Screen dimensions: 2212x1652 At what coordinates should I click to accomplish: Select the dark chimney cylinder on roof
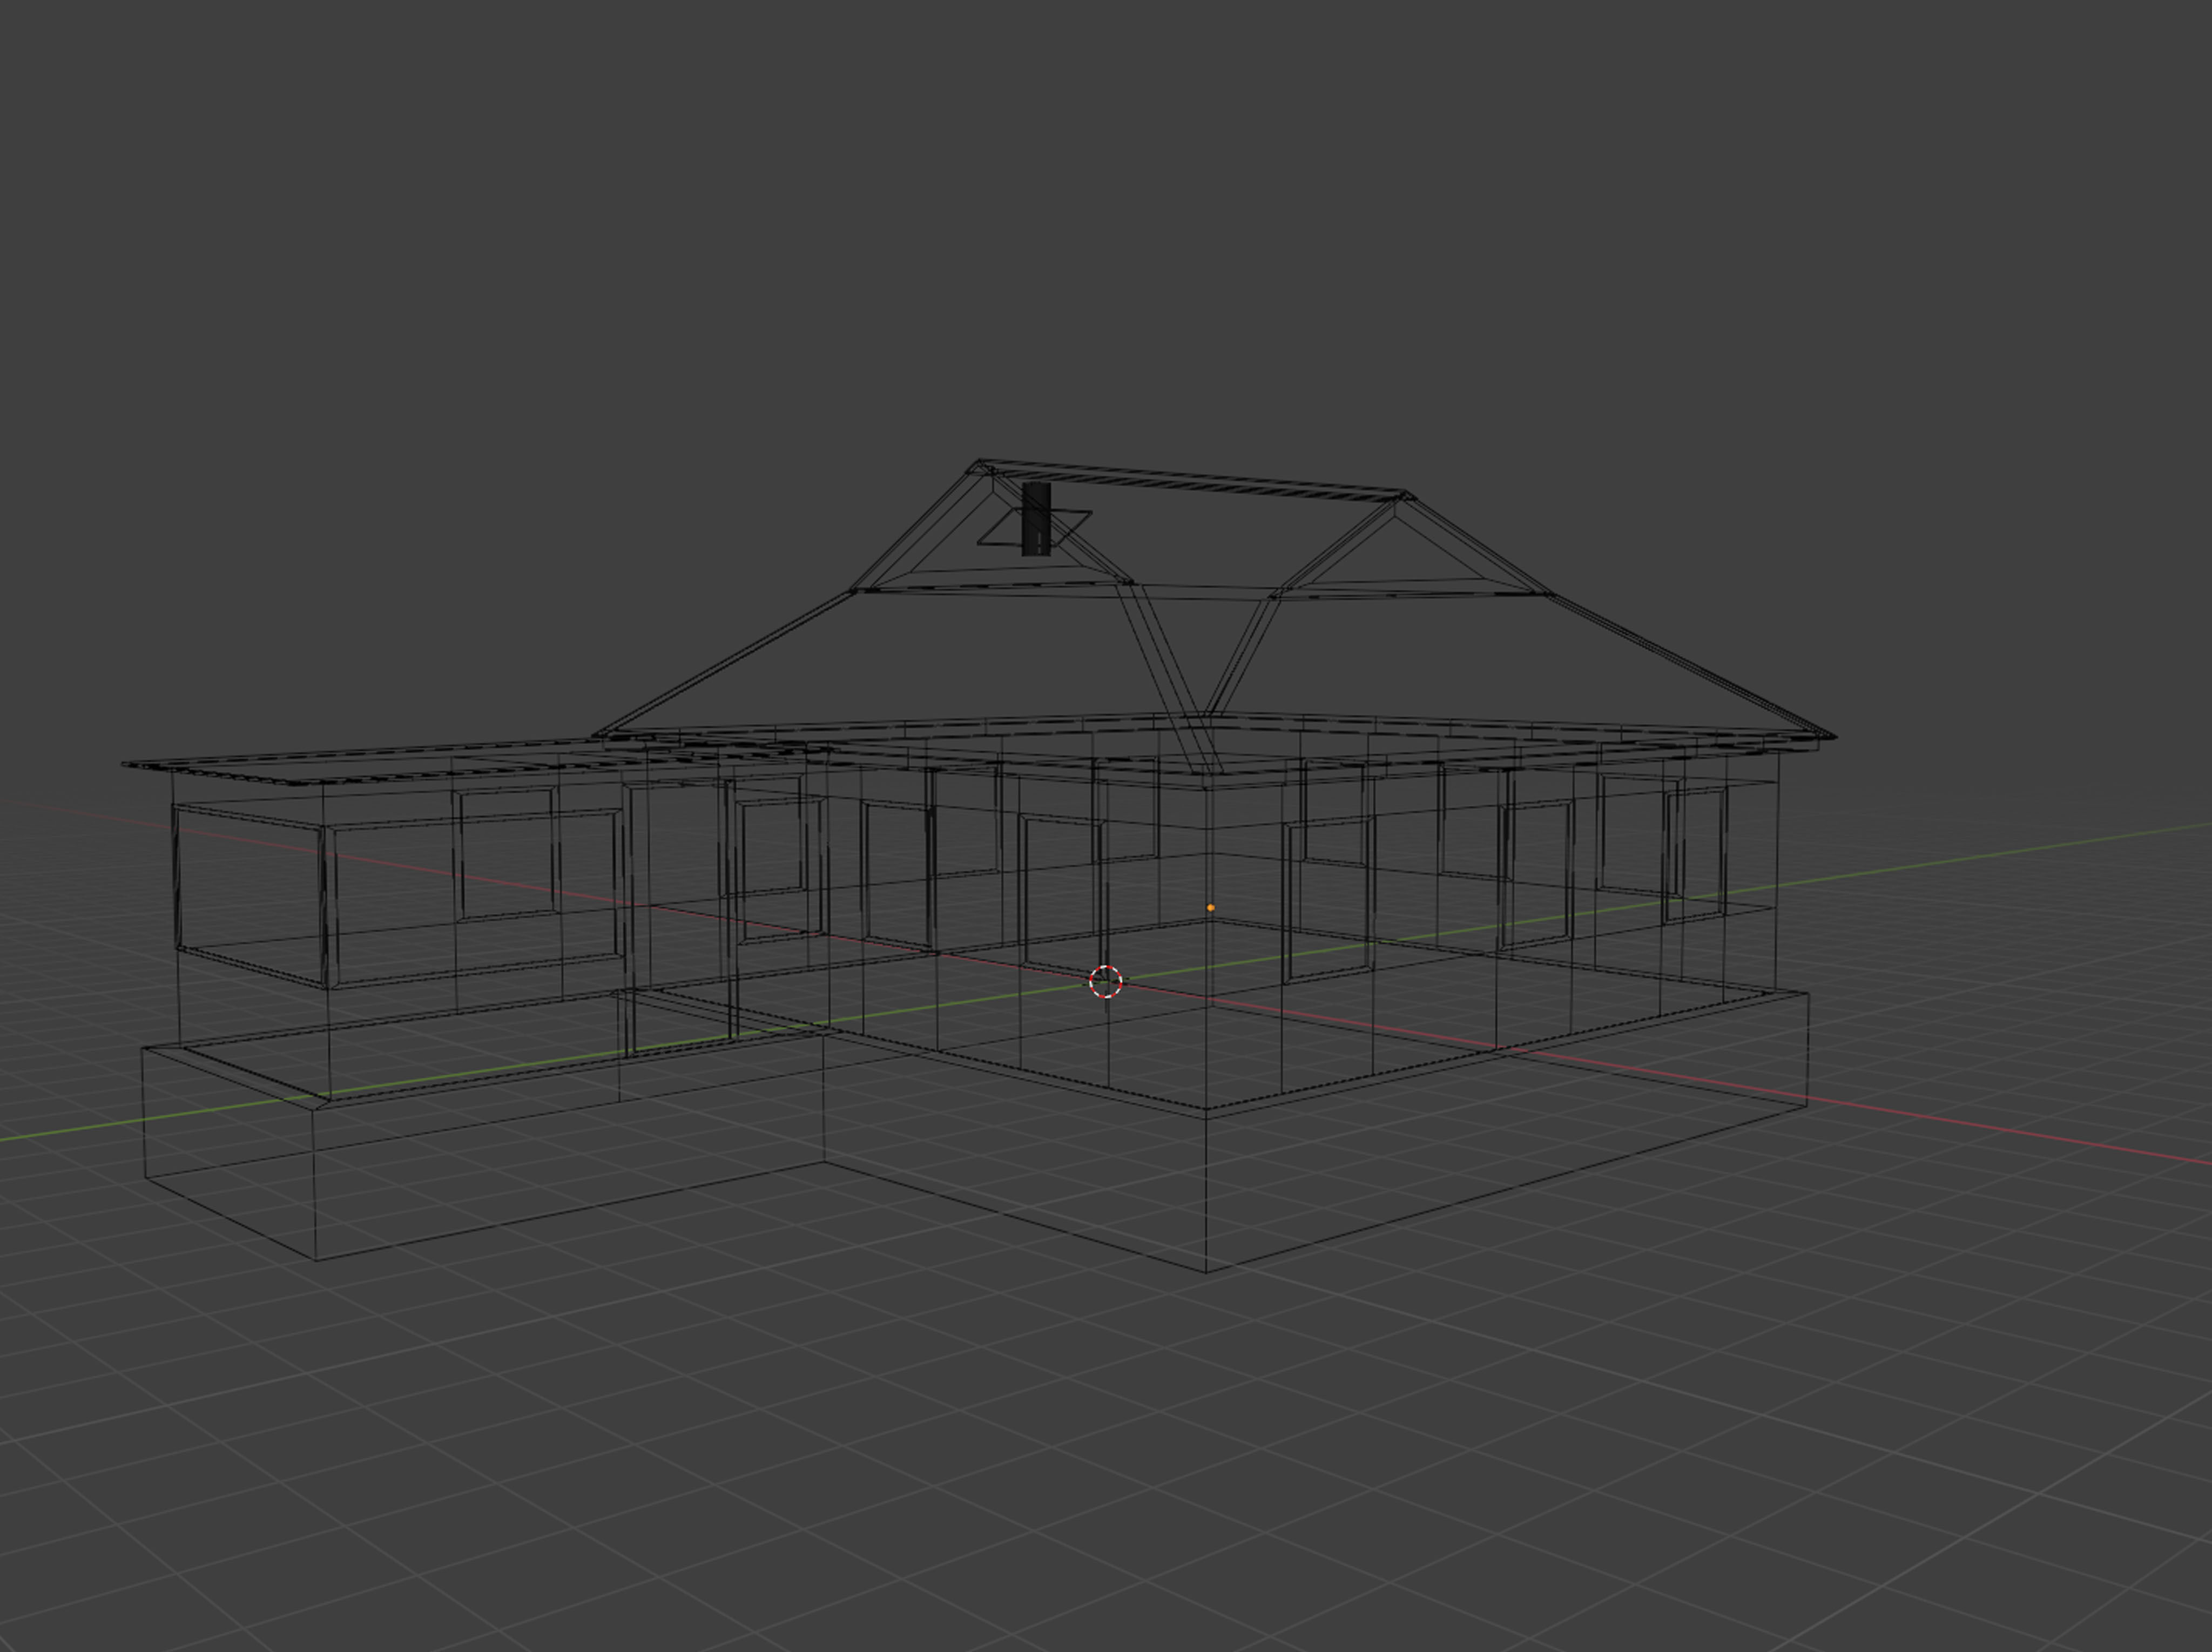click(1036, 518)
